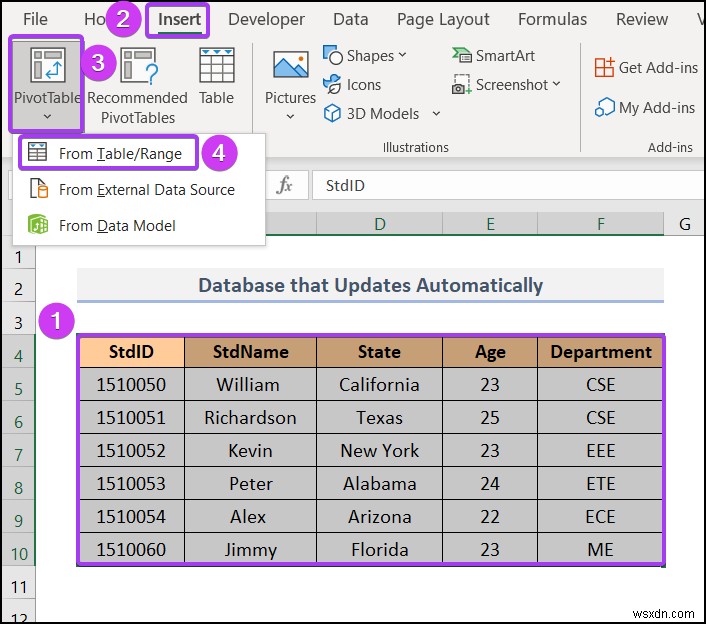Open the Pictures icon
The width and height of the screenshot is (706, 624).
(x=290, y=65)
